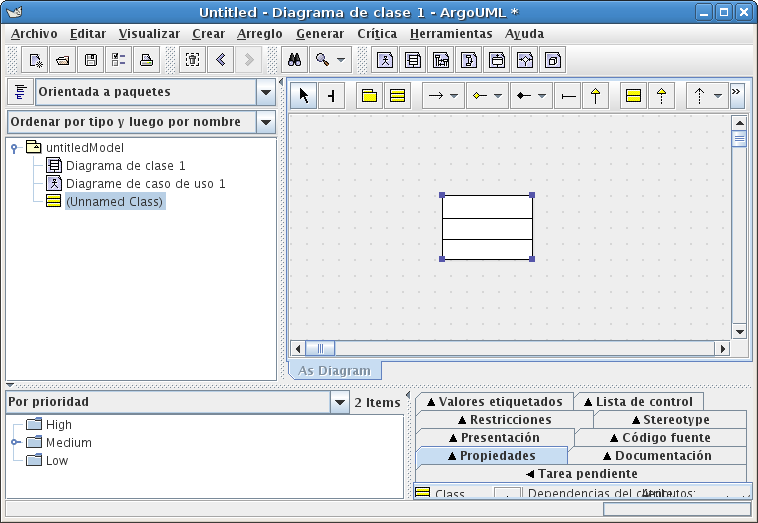Image resolution: width=758 pixels, height=523 pixels.
Task: Select the New Class tool
Action: click(x=397, y=96)
